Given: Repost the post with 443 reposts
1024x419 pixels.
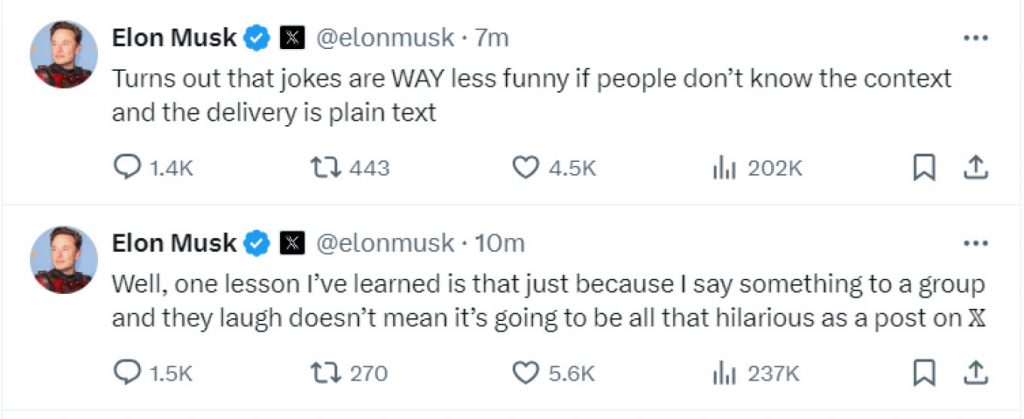Looking at the screenshot, I should pyautogui.click(x=325, y=168).
